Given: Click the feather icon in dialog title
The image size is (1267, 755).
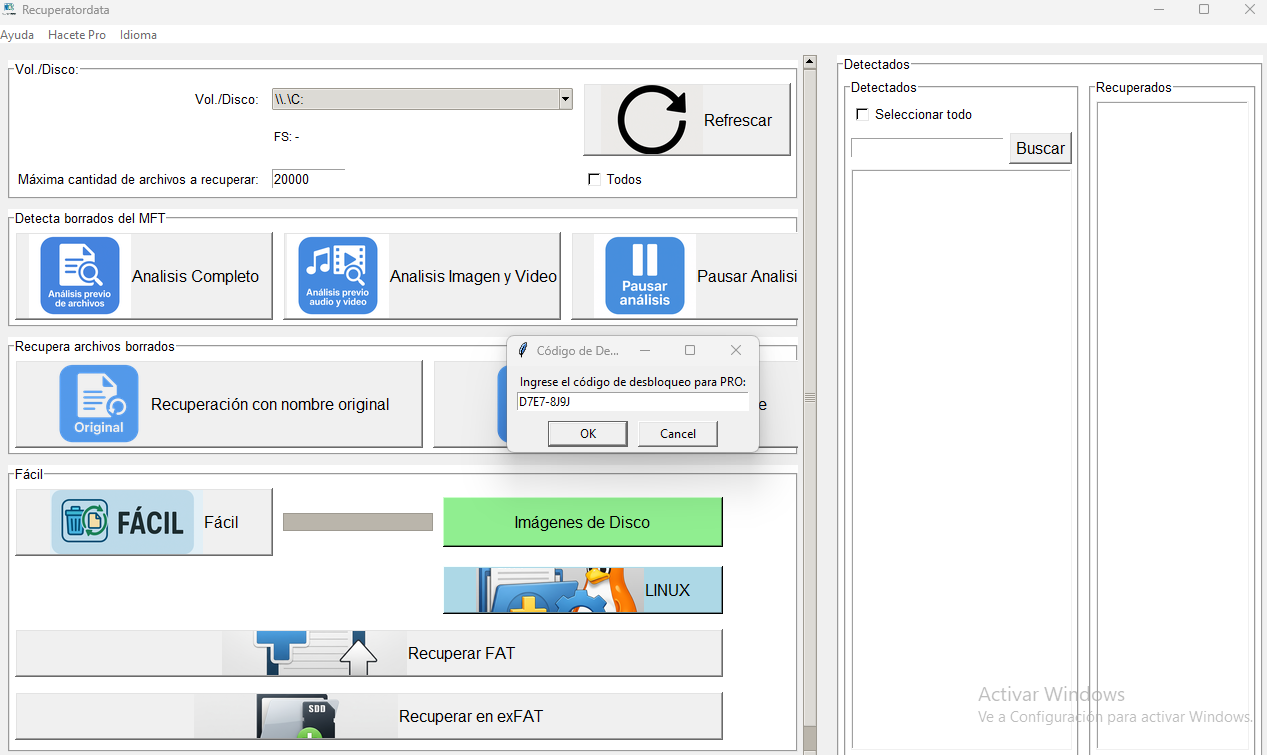Looking at the screenshot, I should tap(522, 351).
